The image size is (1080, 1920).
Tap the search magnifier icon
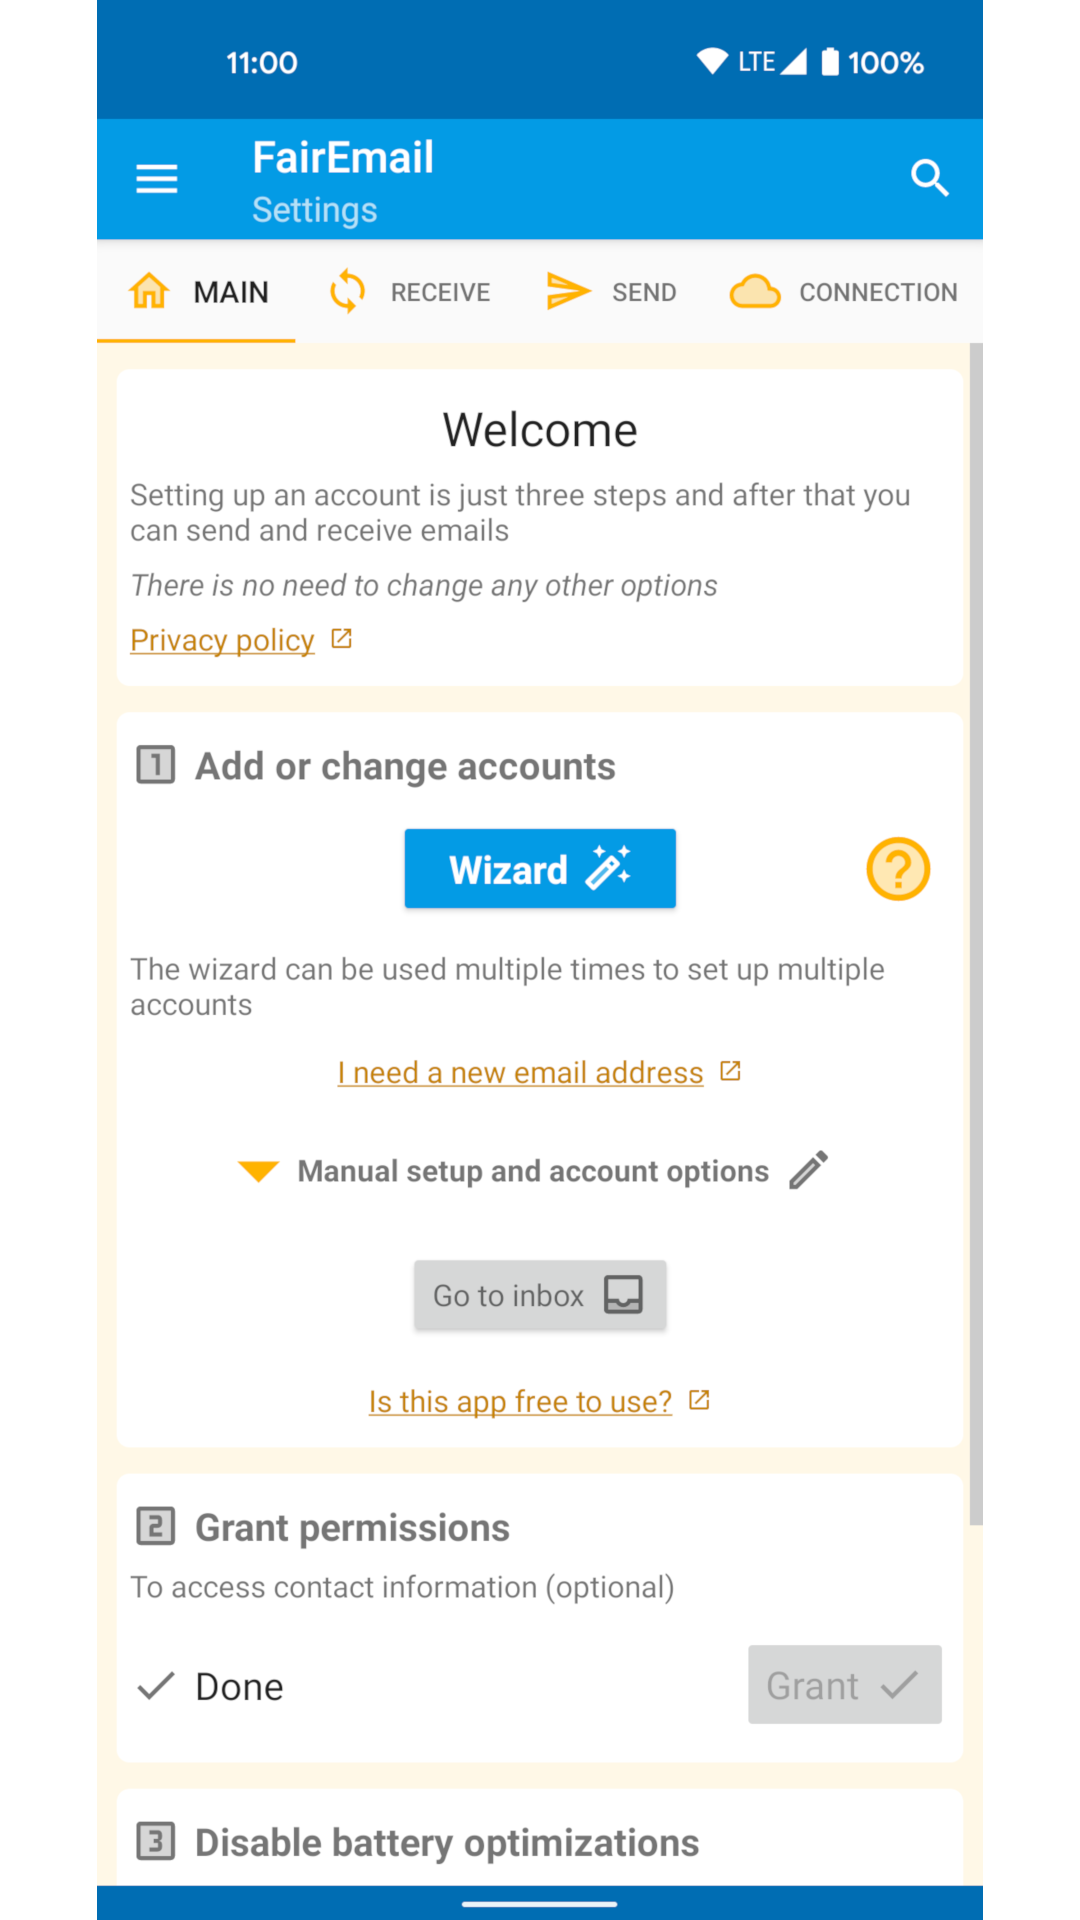929,178
